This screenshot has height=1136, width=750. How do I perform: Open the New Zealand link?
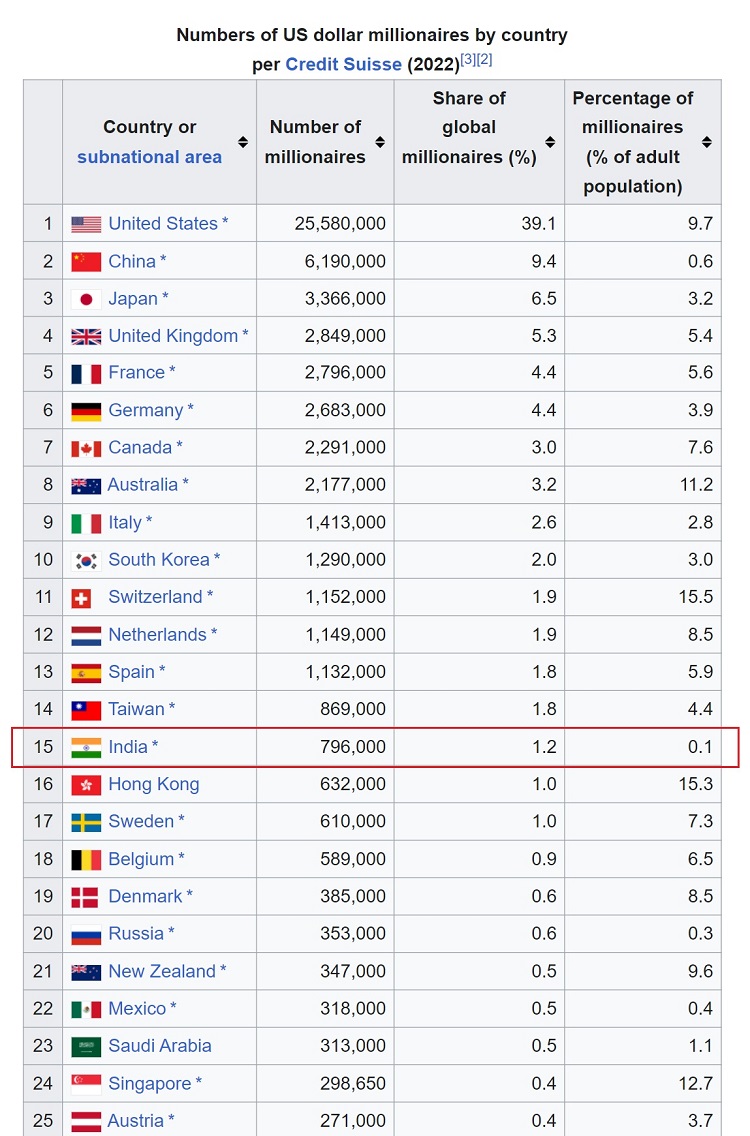point(162,972)
